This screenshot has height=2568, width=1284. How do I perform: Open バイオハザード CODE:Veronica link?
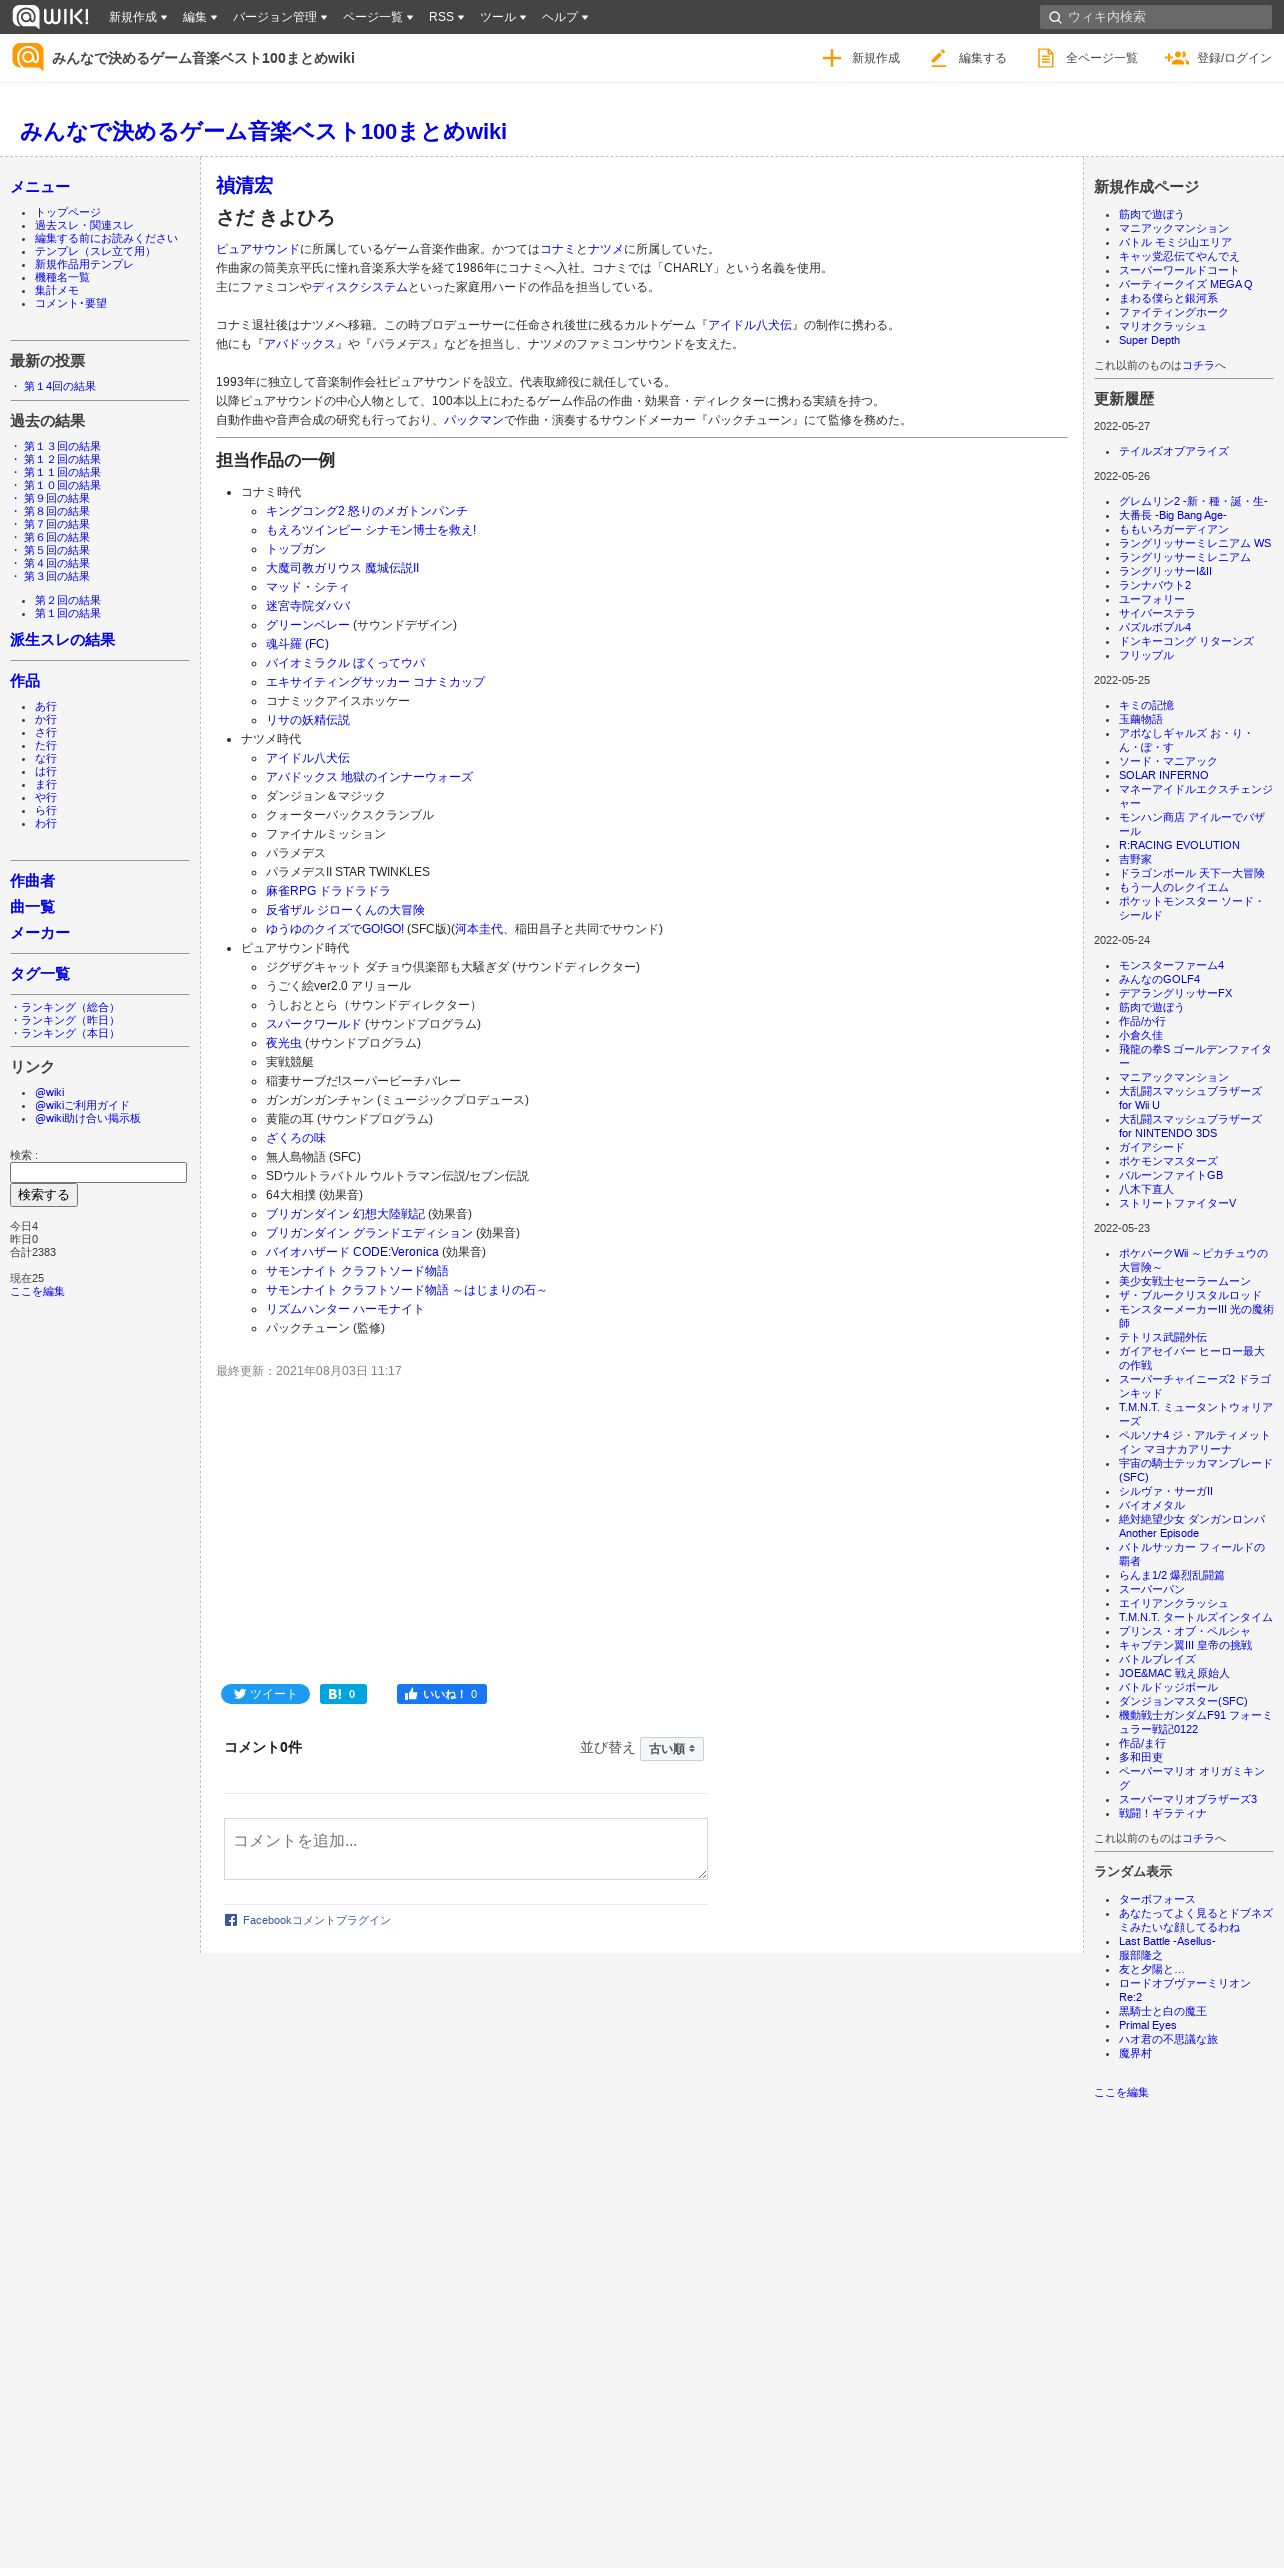coord(352,1252)
